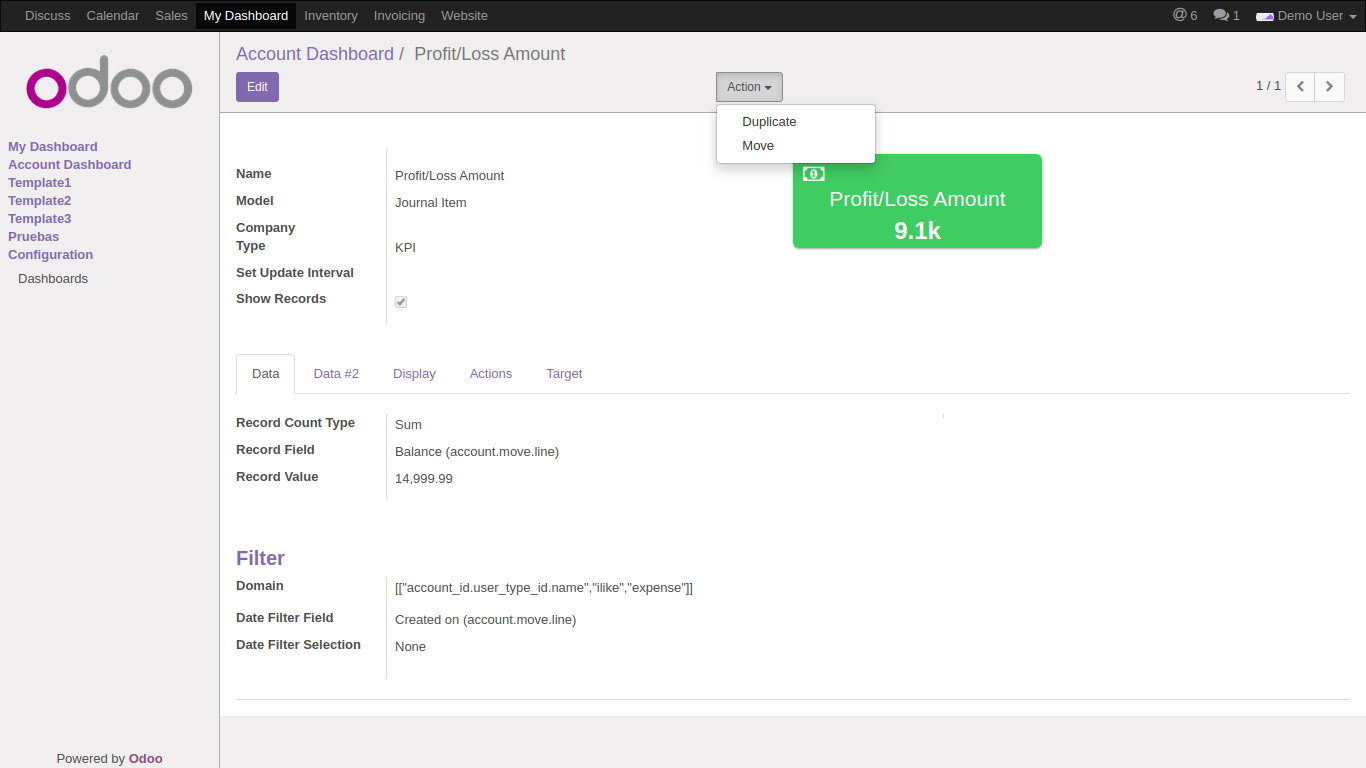The width and height of the screenshot is (1366, 768).
Task: Open the Target tab
Action: (x=564, y=374)
